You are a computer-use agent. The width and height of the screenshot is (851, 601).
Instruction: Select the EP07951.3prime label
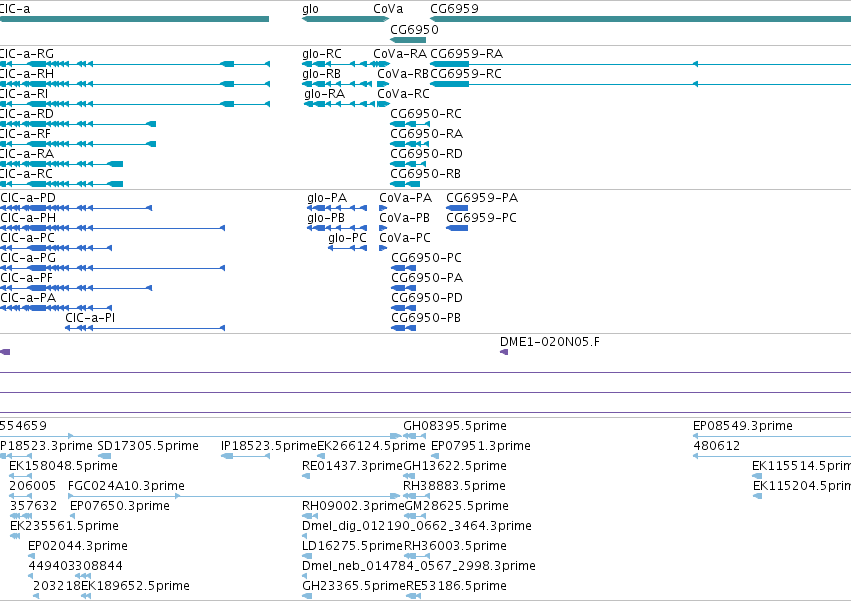pos(480,446)
